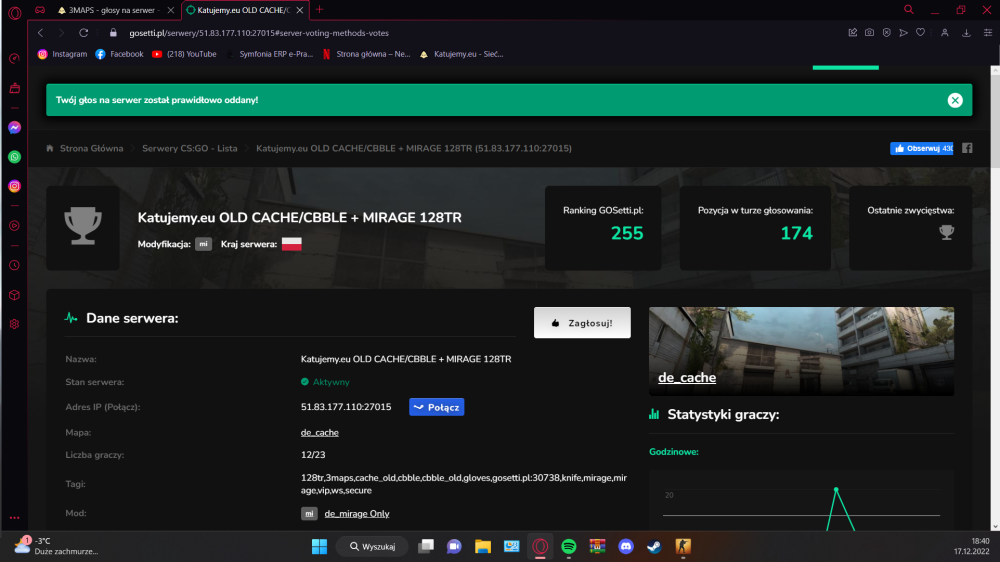Go to Strona Główna breadcrumb
Viewport: 1000px width, 562px height.
pos(91,148)
